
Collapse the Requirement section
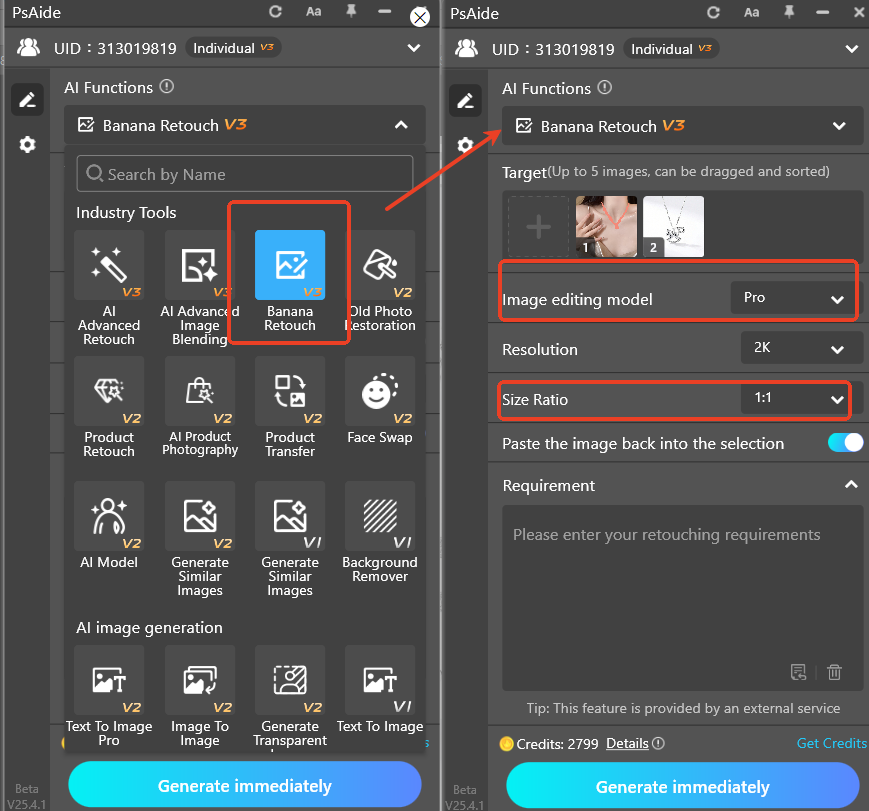coord(851,485)
